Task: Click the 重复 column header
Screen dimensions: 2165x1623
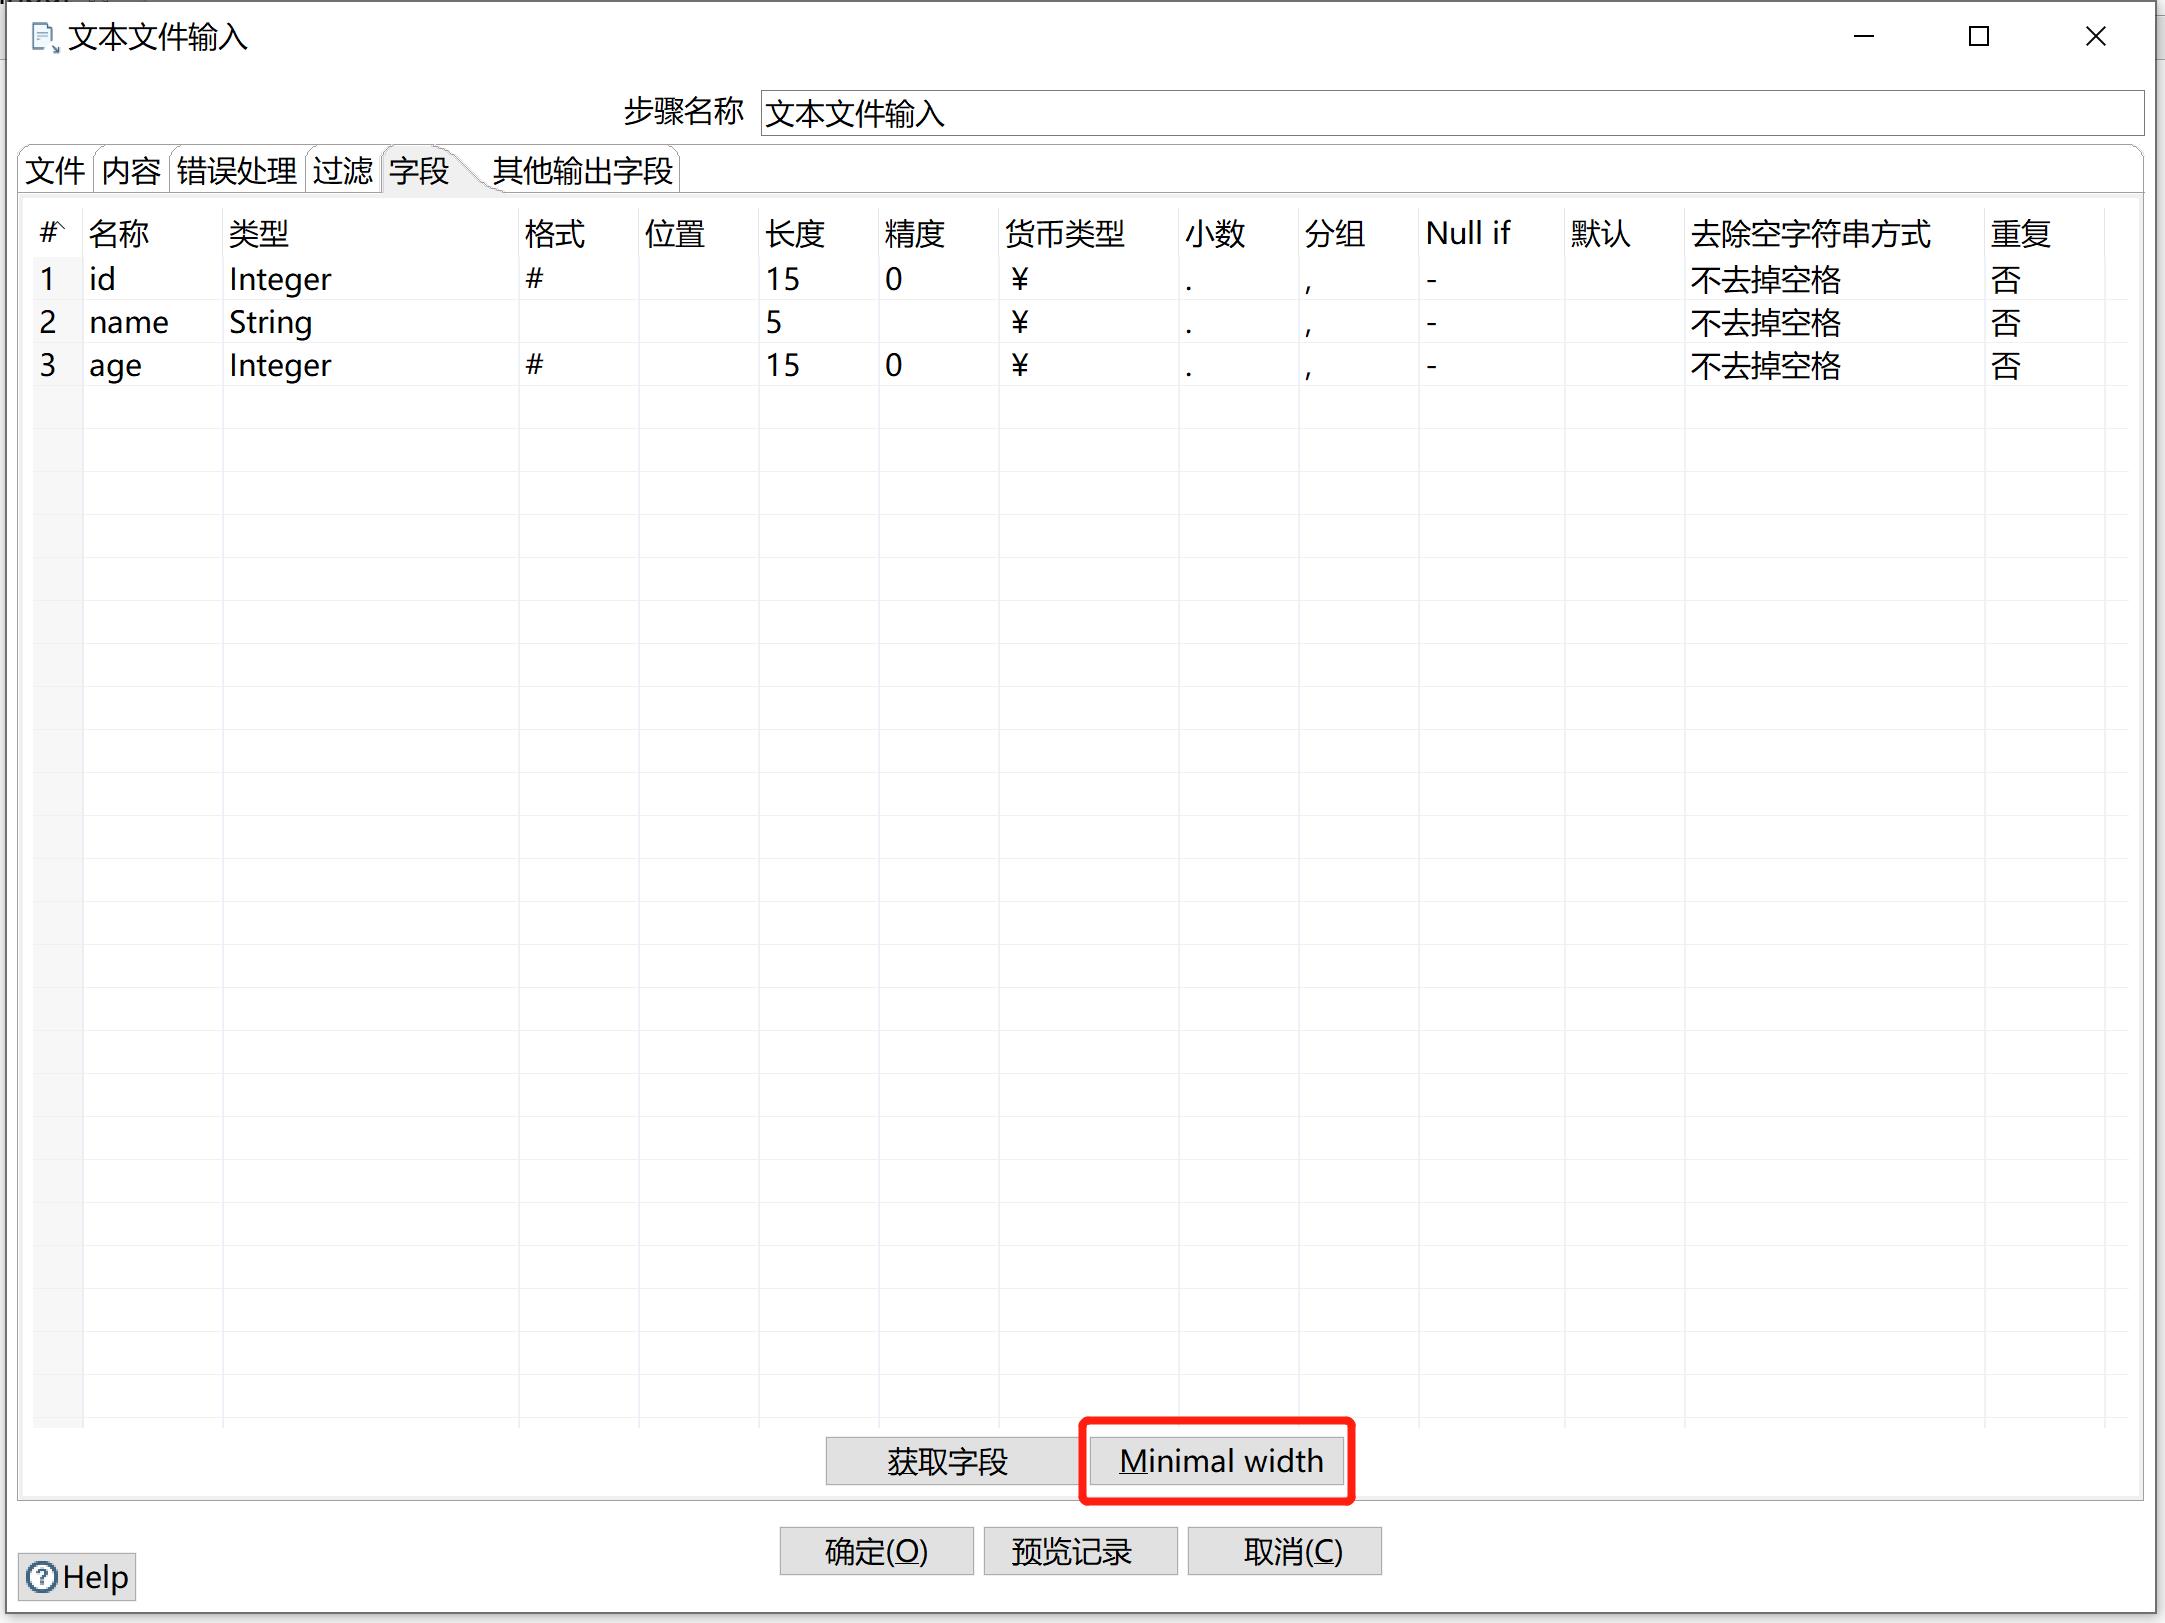Action: [x=2045, y=233]
